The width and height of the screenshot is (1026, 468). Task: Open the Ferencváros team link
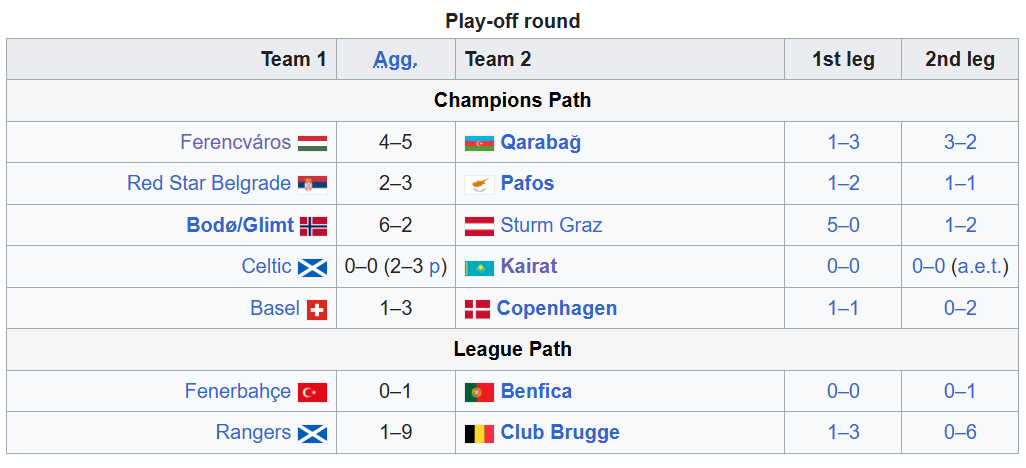pyautogui.click(x=235, y=142)
